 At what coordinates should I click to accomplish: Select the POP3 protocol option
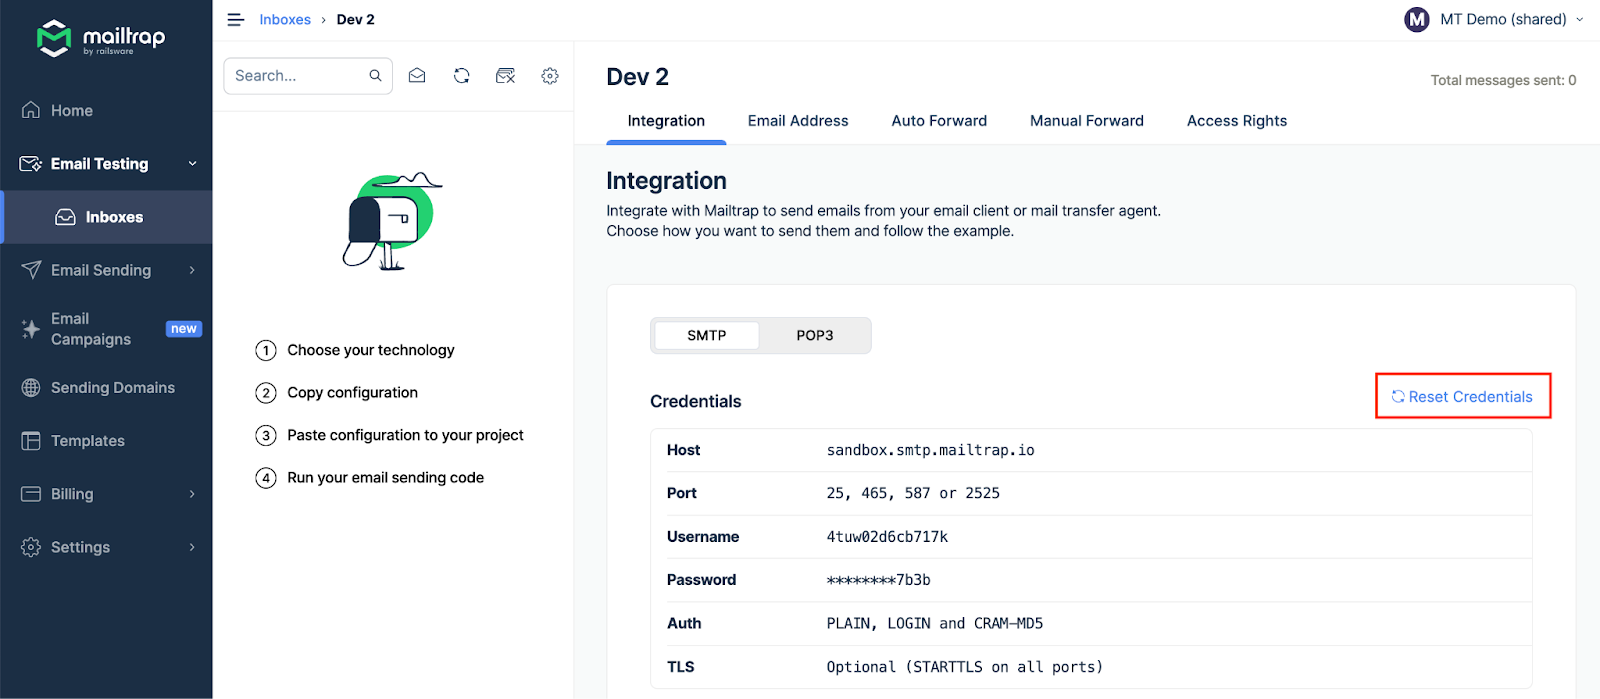(x=815, y=336)
